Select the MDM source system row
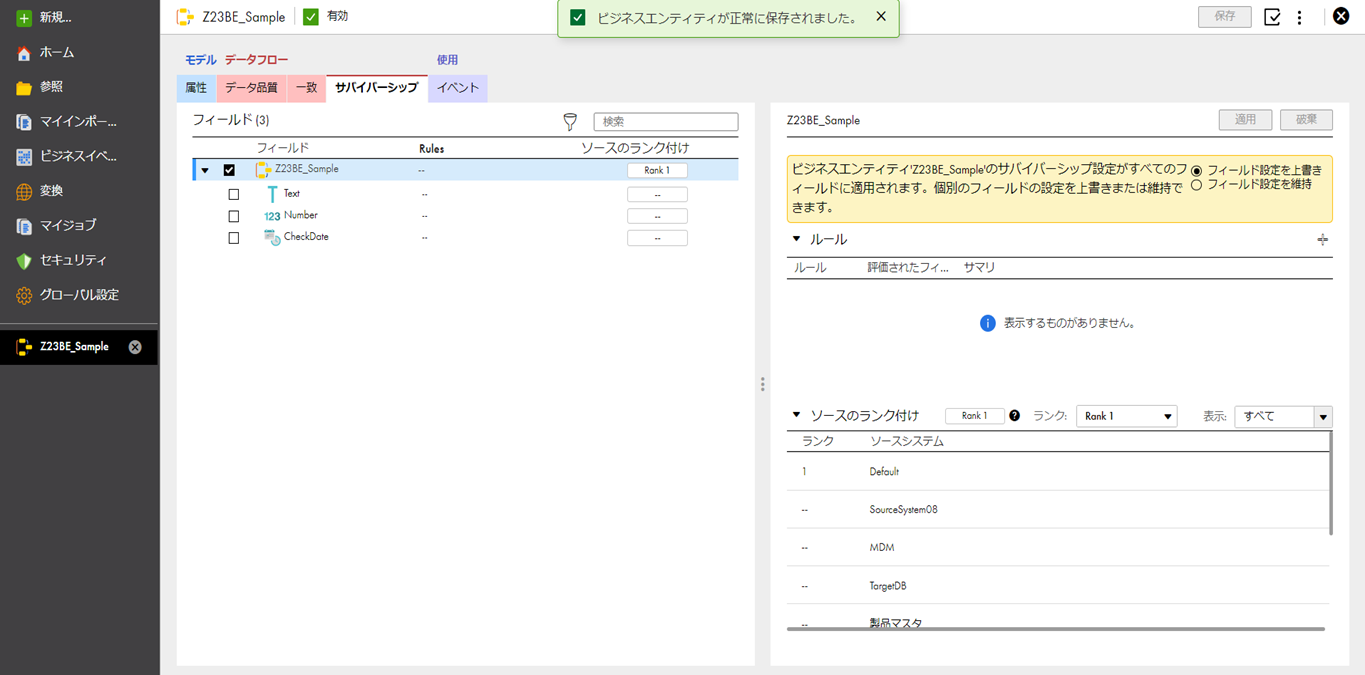Viewport: 1365px width, 675px height. (1058, 548)
